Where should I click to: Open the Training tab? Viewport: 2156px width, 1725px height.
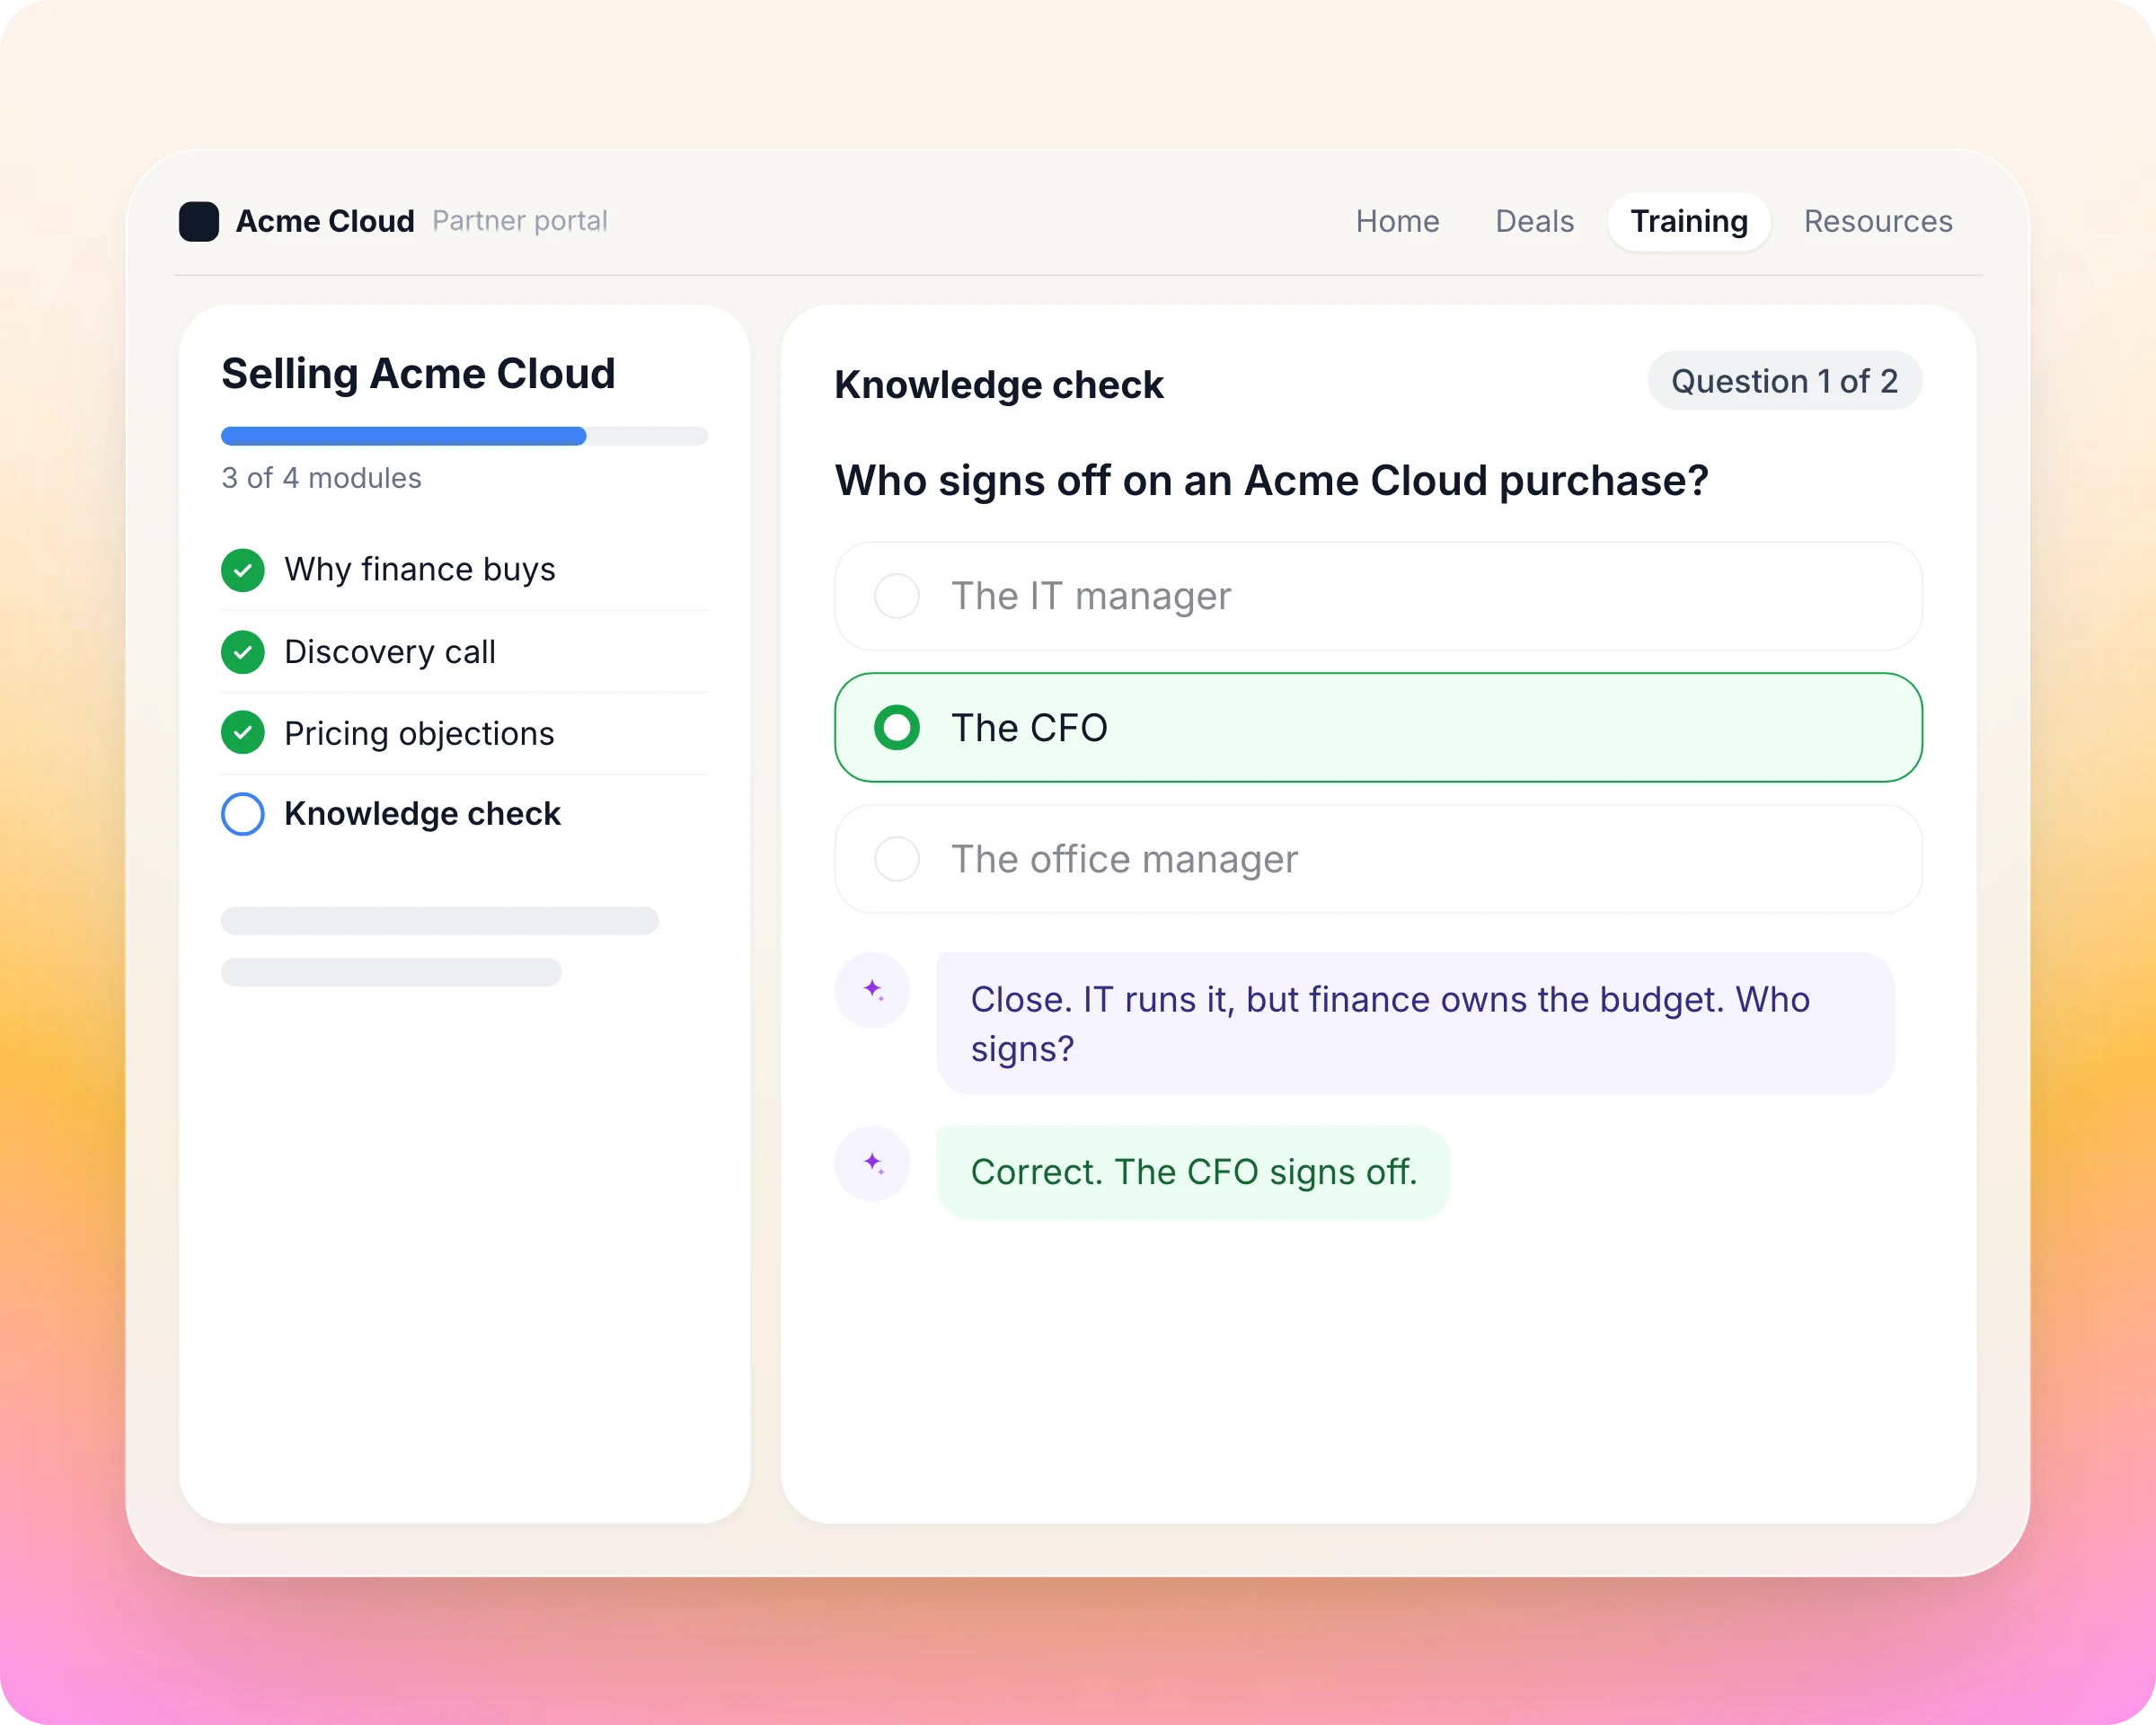[1689, 221]
